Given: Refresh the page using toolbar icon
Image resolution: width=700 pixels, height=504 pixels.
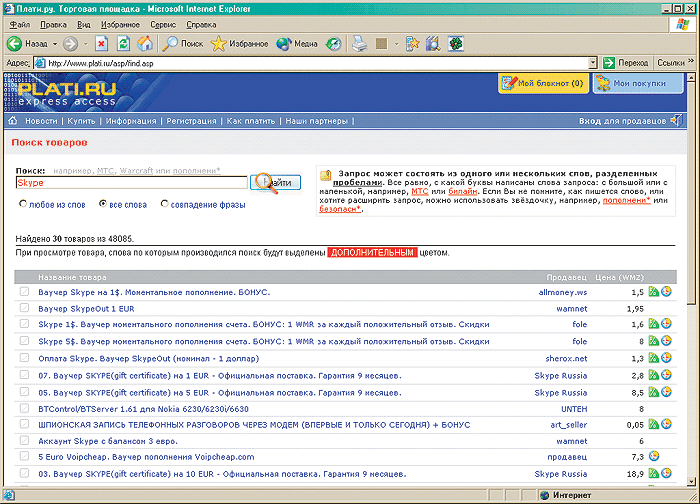Looking at the screenshot, I should click(123, 44).
